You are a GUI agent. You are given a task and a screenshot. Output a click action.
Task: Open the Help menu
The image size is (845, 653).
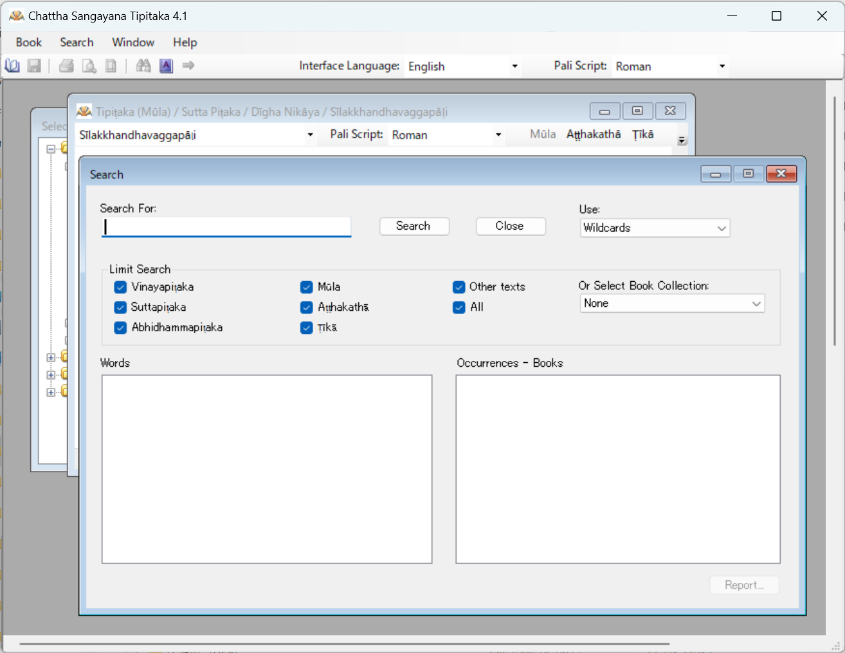point(185,42)
